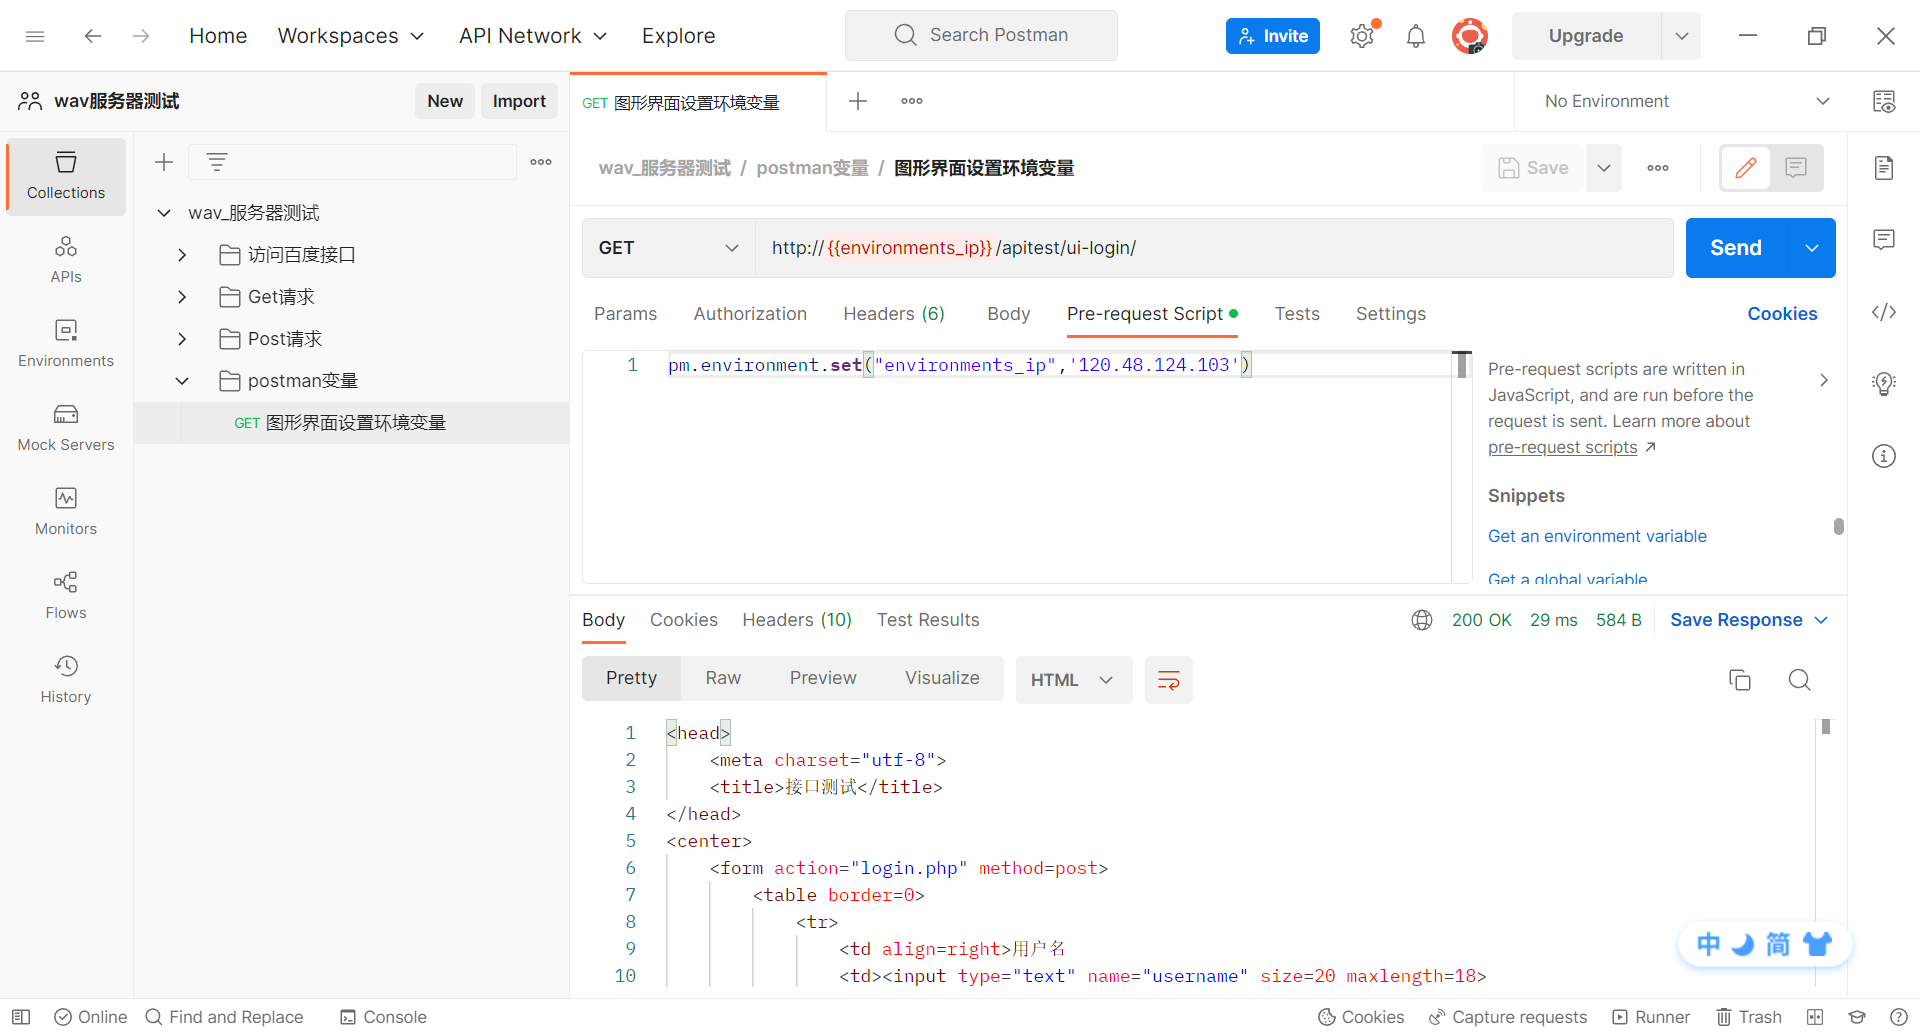The image size is (1920, 1034).
Task: Open Environments in the sidebar
Action: 66,344
